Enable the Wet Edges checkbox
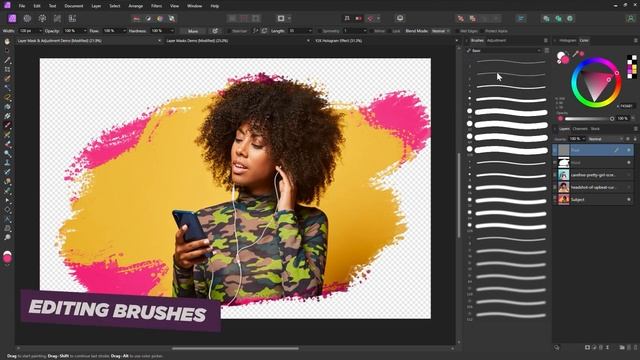This screenshot has width=640, height=360. tap(457, 31)
